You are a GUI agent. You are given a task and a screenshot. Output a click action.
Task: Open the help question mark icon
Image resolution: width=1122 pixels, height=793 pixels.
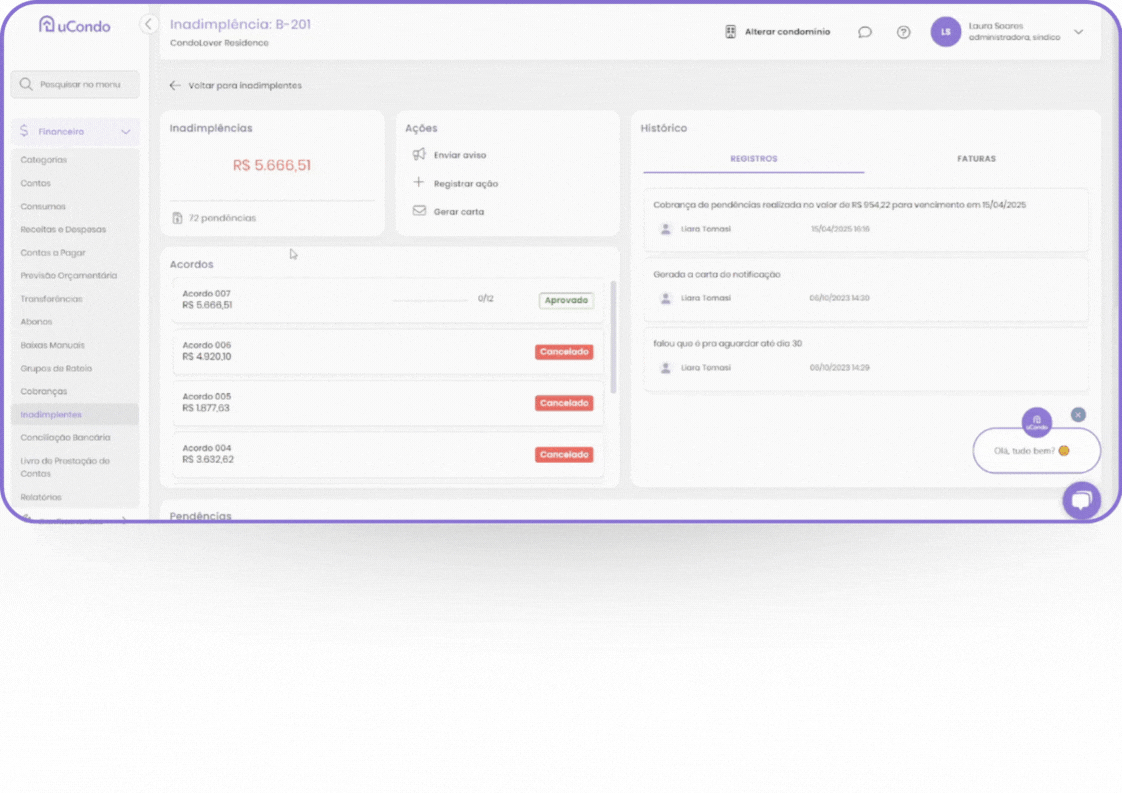click(903, 32)
